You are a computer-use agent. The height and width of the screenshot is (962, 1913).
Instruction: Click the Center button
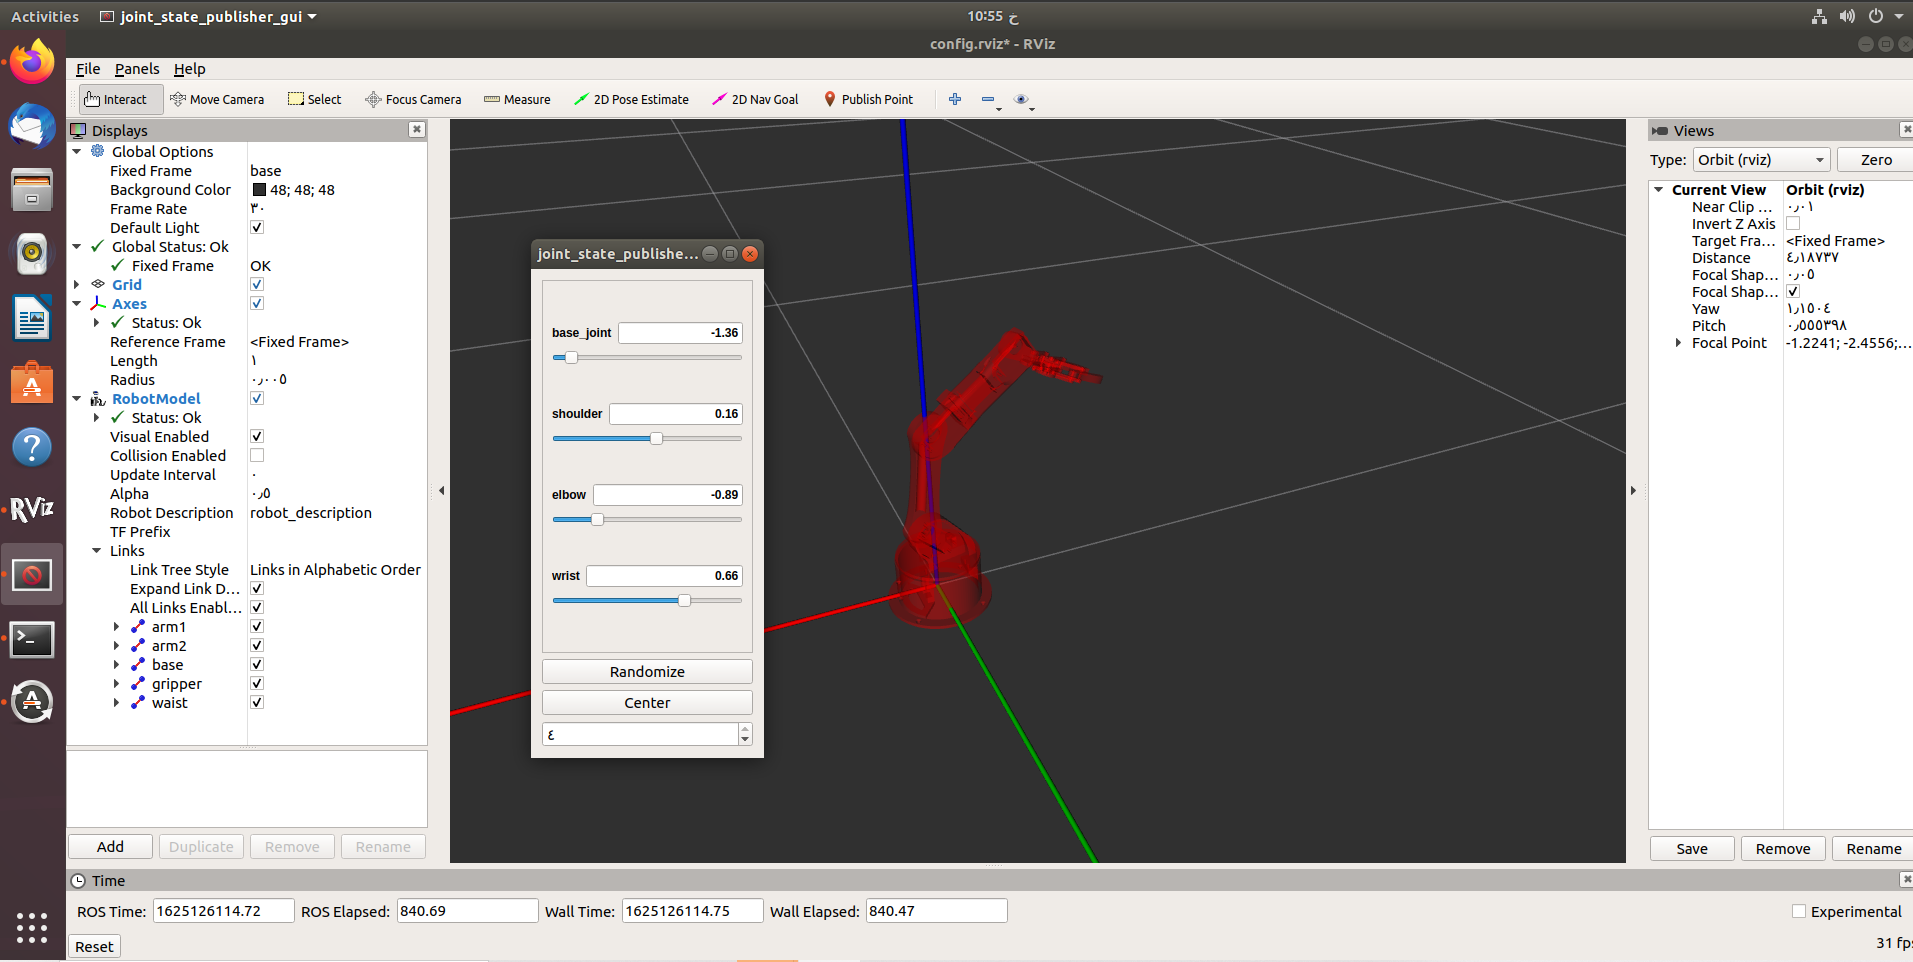646,702
